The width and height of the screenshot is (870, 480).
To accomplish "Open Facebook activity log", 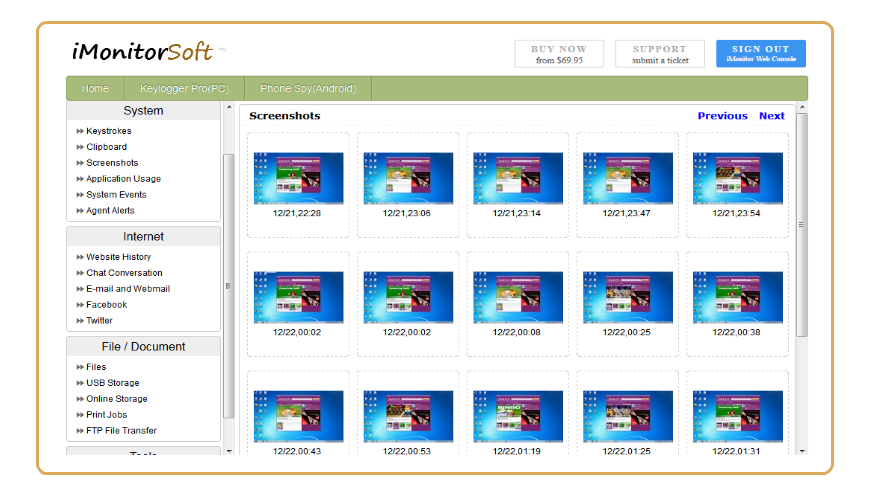I will pos(107,305).
